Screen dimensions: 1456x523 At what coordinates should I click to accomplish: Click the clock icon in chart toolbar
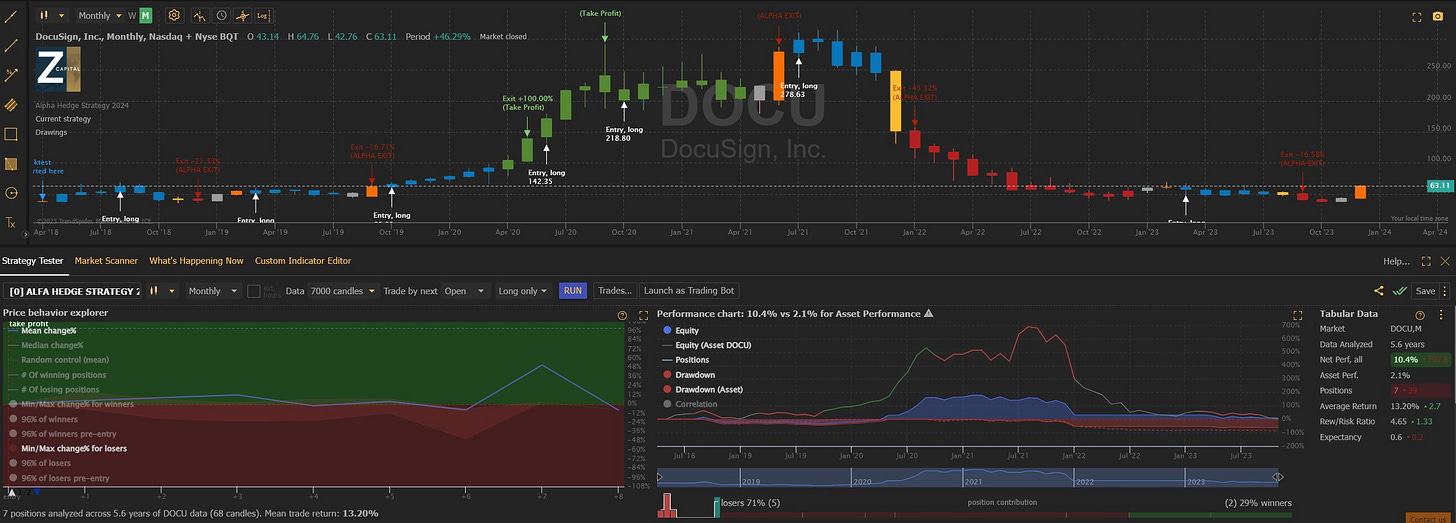tap(221, 16)
